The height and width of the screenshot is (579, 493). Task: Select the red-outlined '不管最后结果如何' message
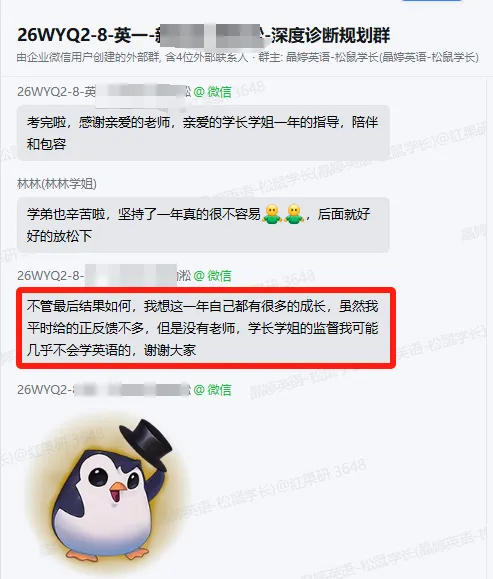pos(206,328)
